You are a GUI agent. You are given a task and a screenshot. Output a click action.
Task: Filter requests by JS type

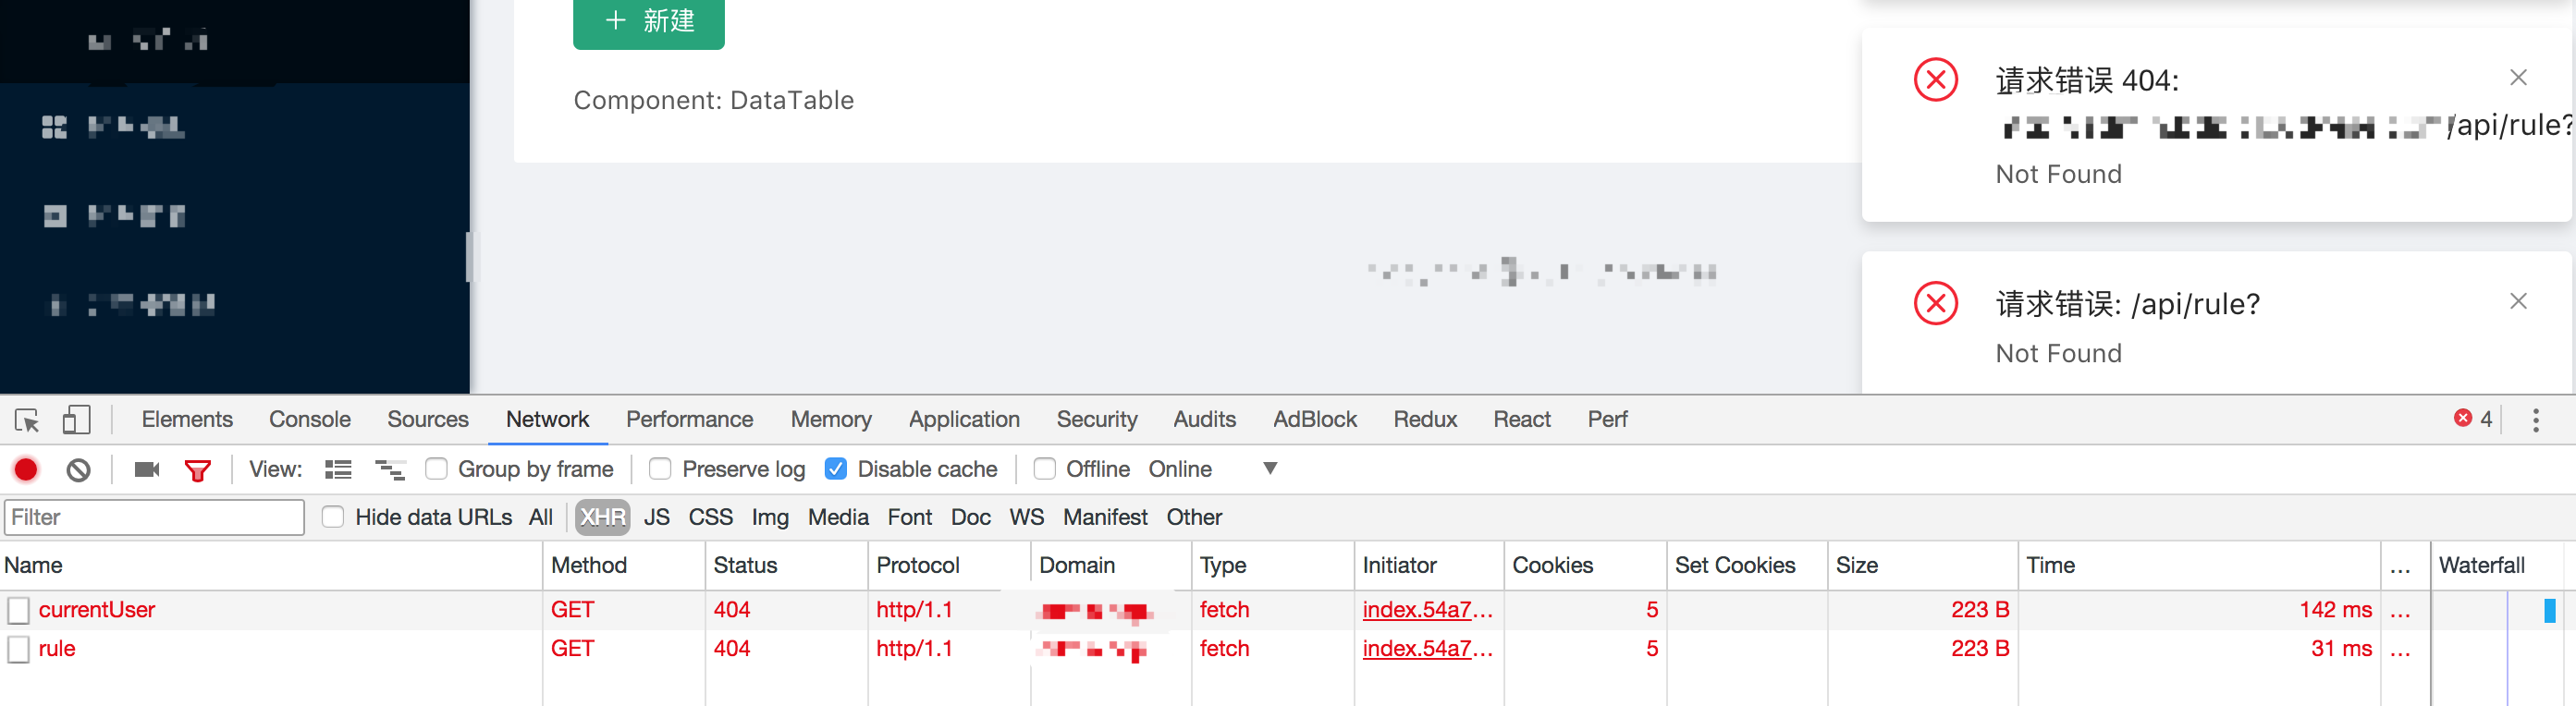[x=657, y=517]
